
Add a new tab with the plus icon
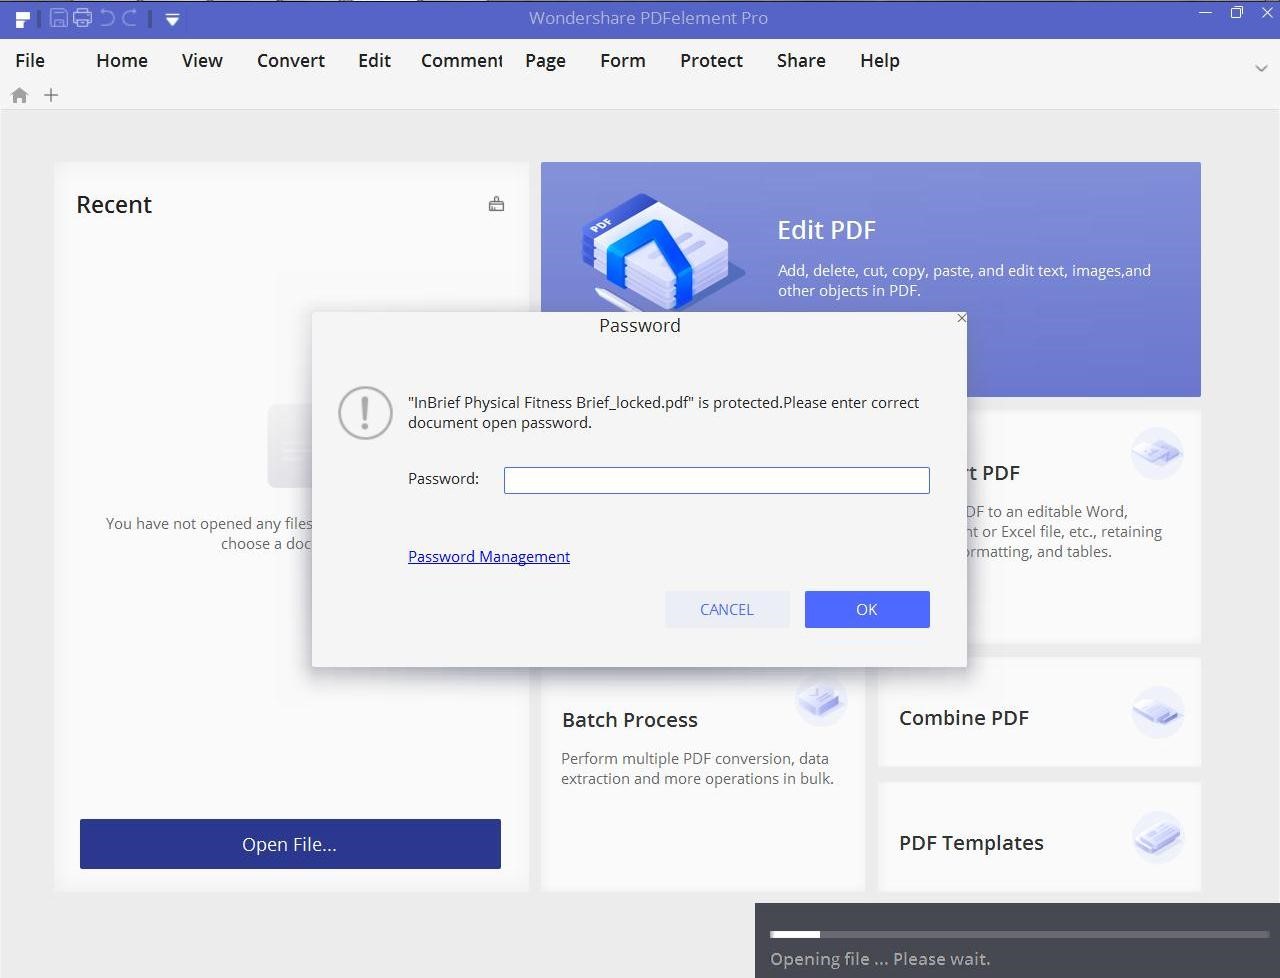pos(51,95)
